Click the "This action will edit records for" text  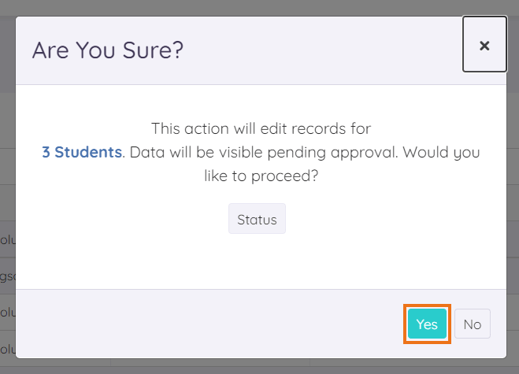click(261, 129)
